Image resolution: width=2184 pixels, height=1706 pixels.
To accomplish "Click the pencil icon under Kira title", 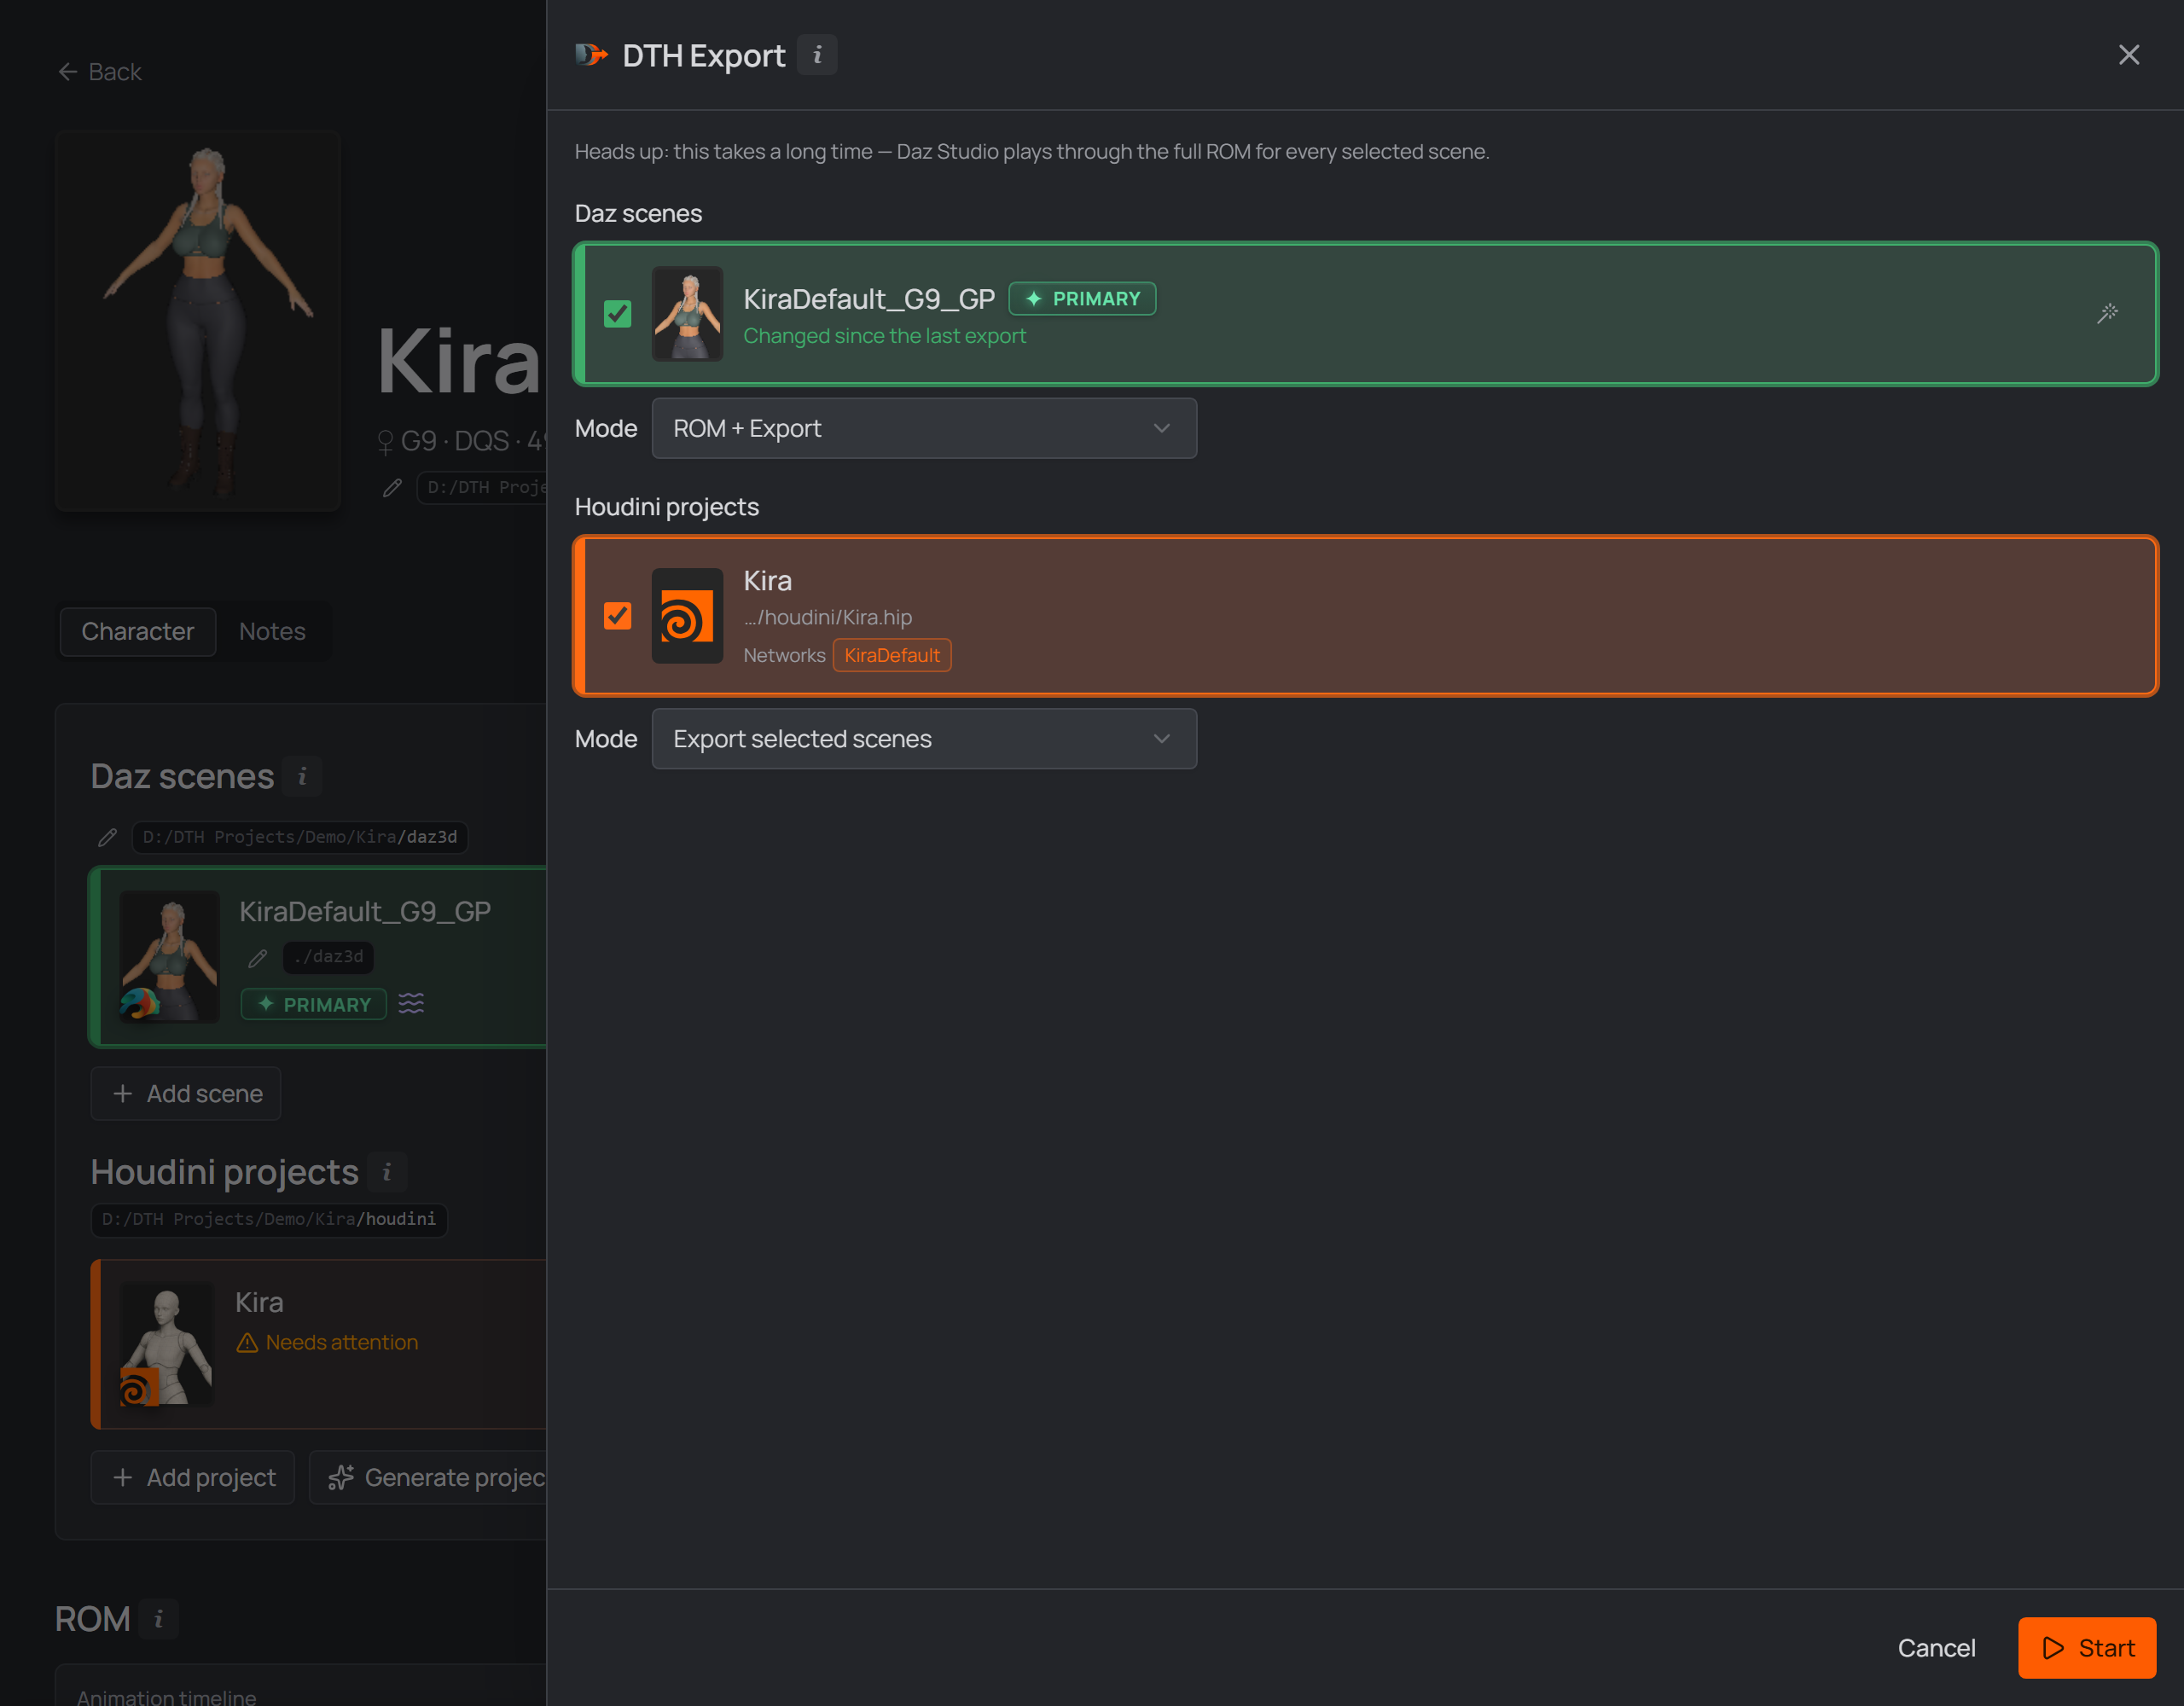I will click(392, 488).
